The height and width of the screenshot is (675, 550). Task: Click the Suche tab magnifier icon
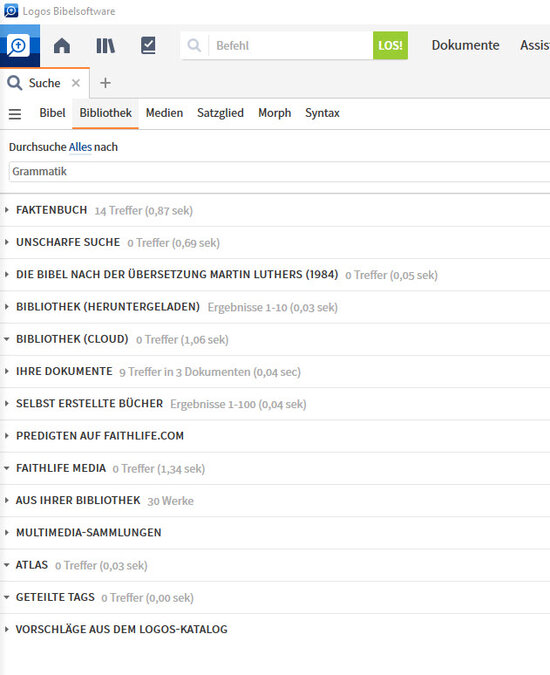15,83
